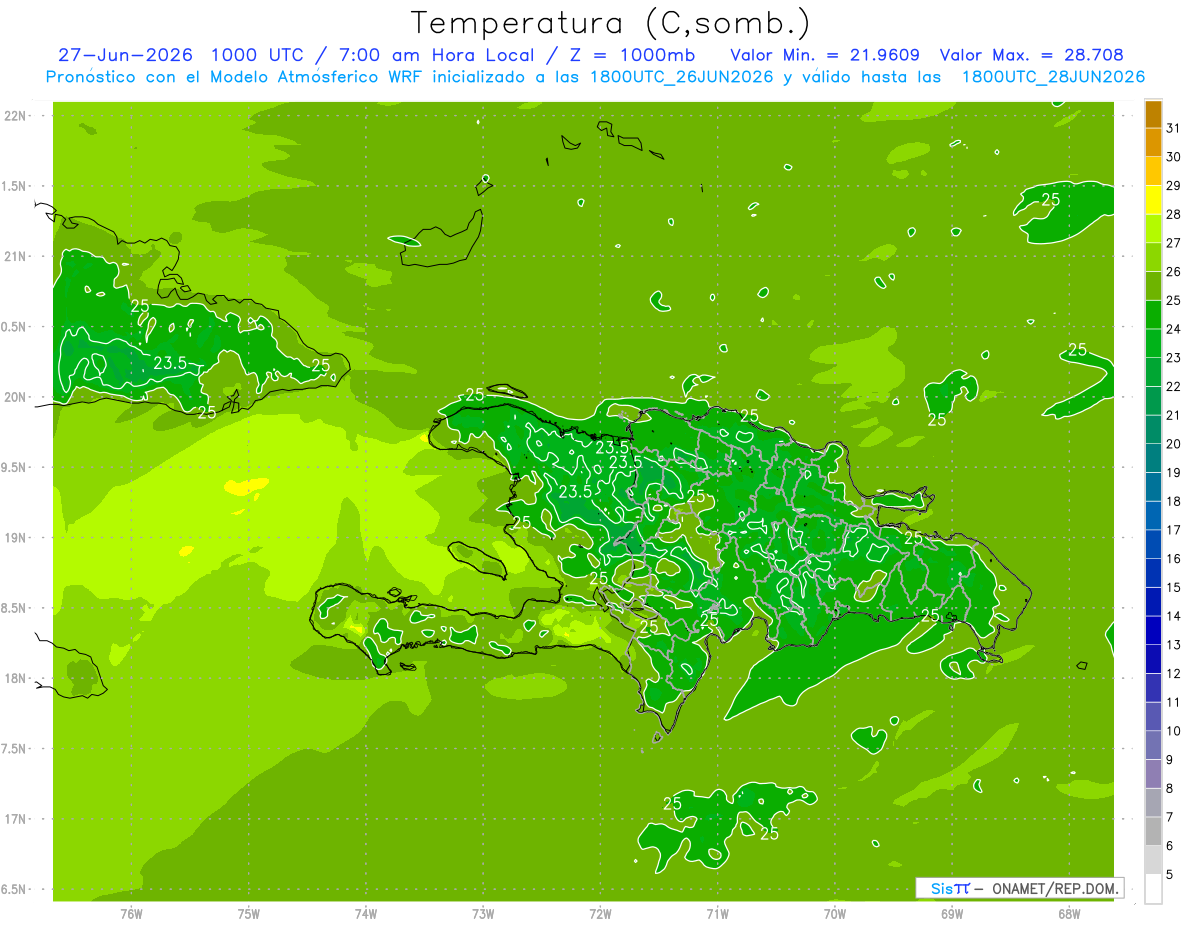Click the 72W longitude axis label
The image size is (1200, 927).
click(x=600, y=913)
